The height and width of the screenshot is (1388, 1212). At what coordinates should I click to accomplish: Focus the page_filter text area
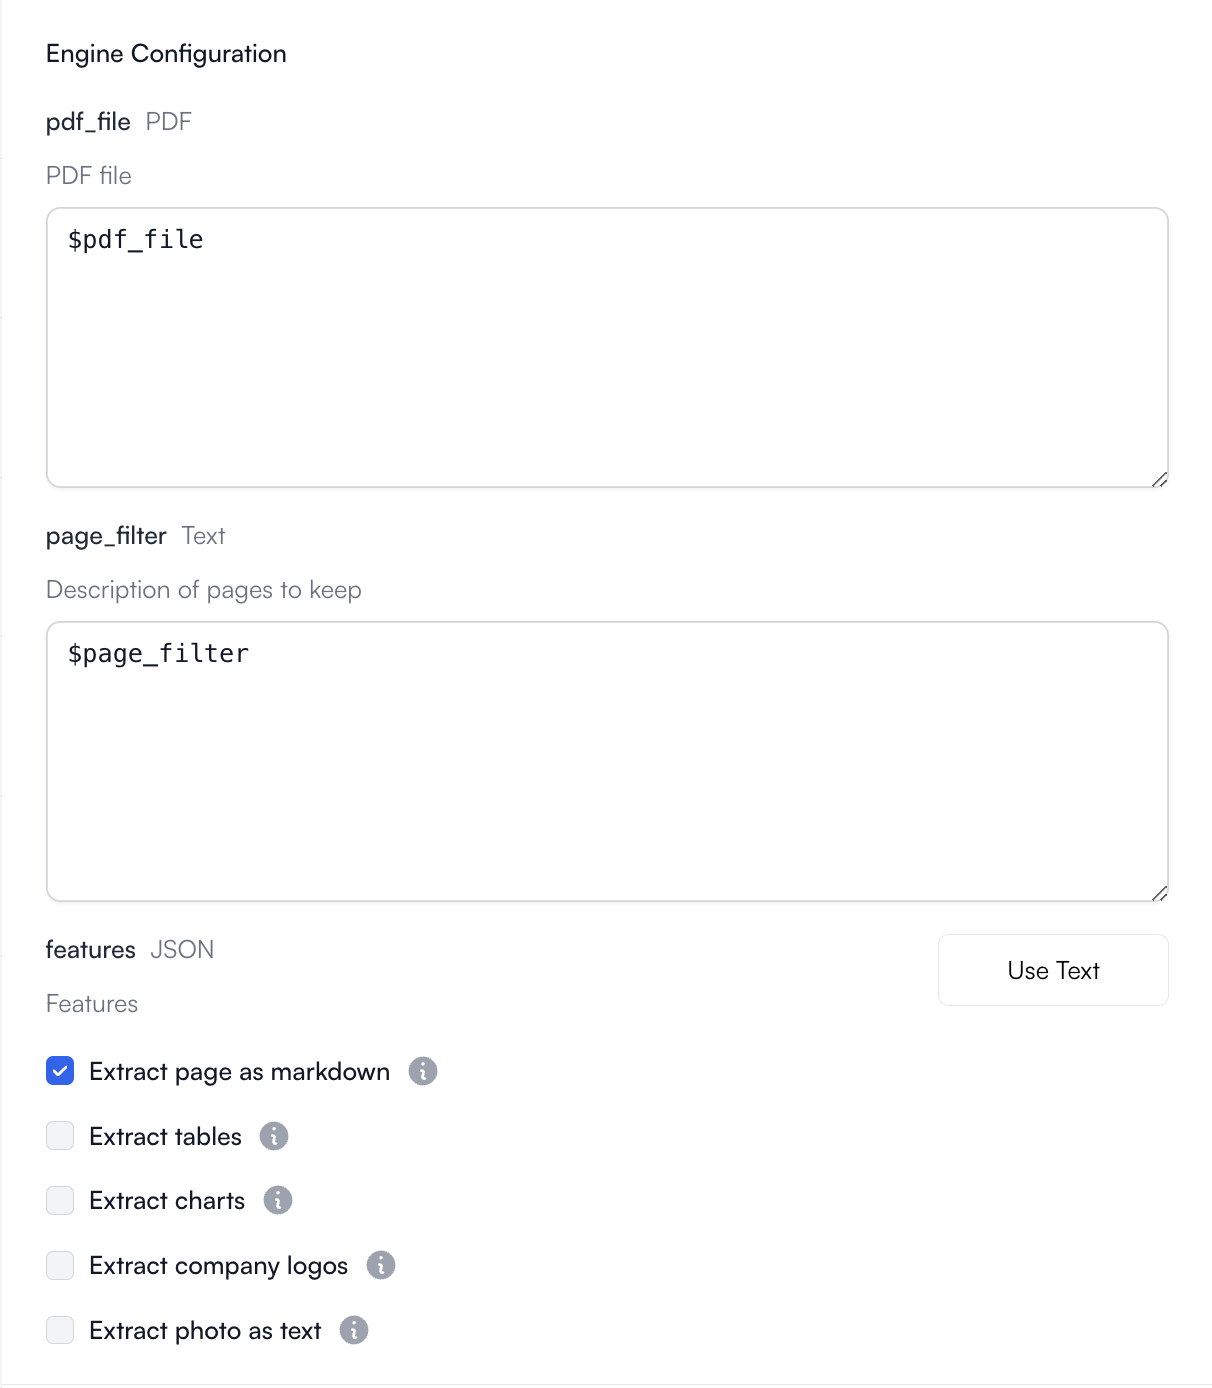tap(607, 762)
